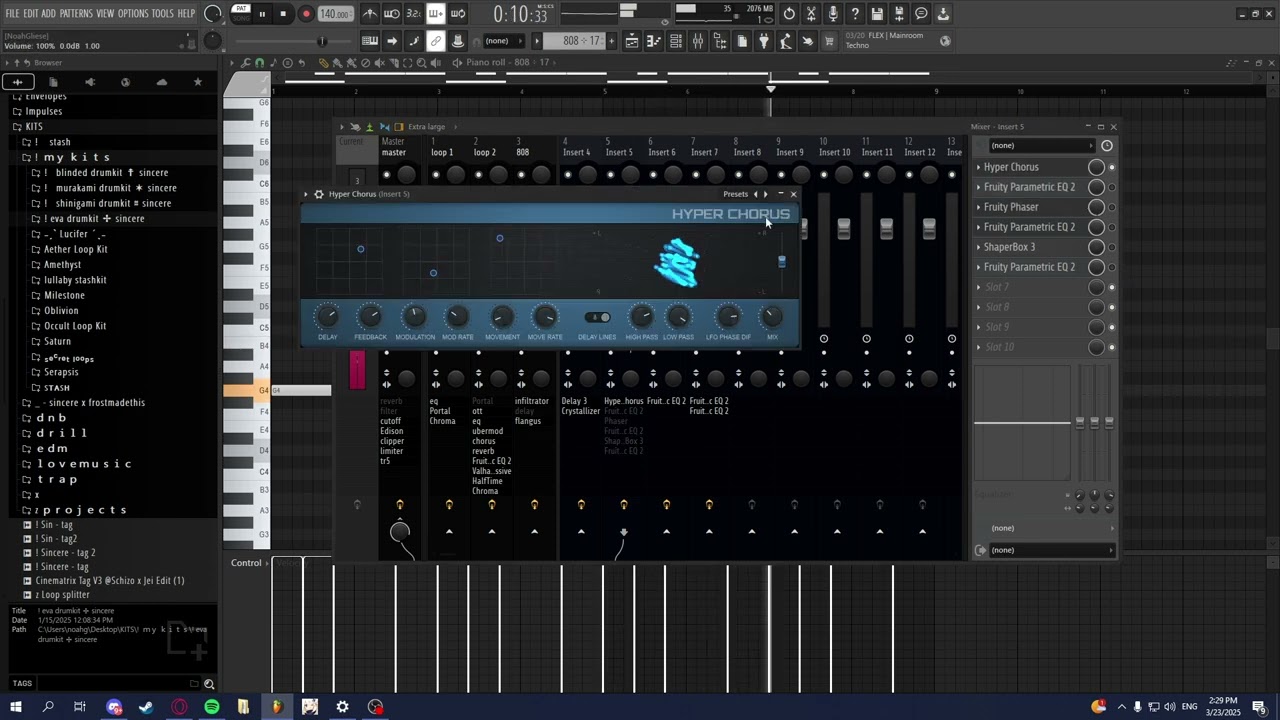Click the mixer latency clock icon

(1106, 145)
